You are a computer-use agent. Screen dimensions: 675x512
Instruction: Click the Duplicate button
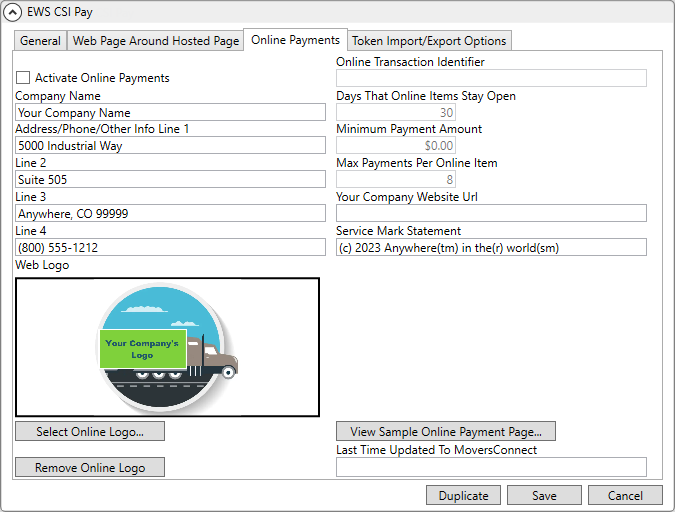coord(463,495)
